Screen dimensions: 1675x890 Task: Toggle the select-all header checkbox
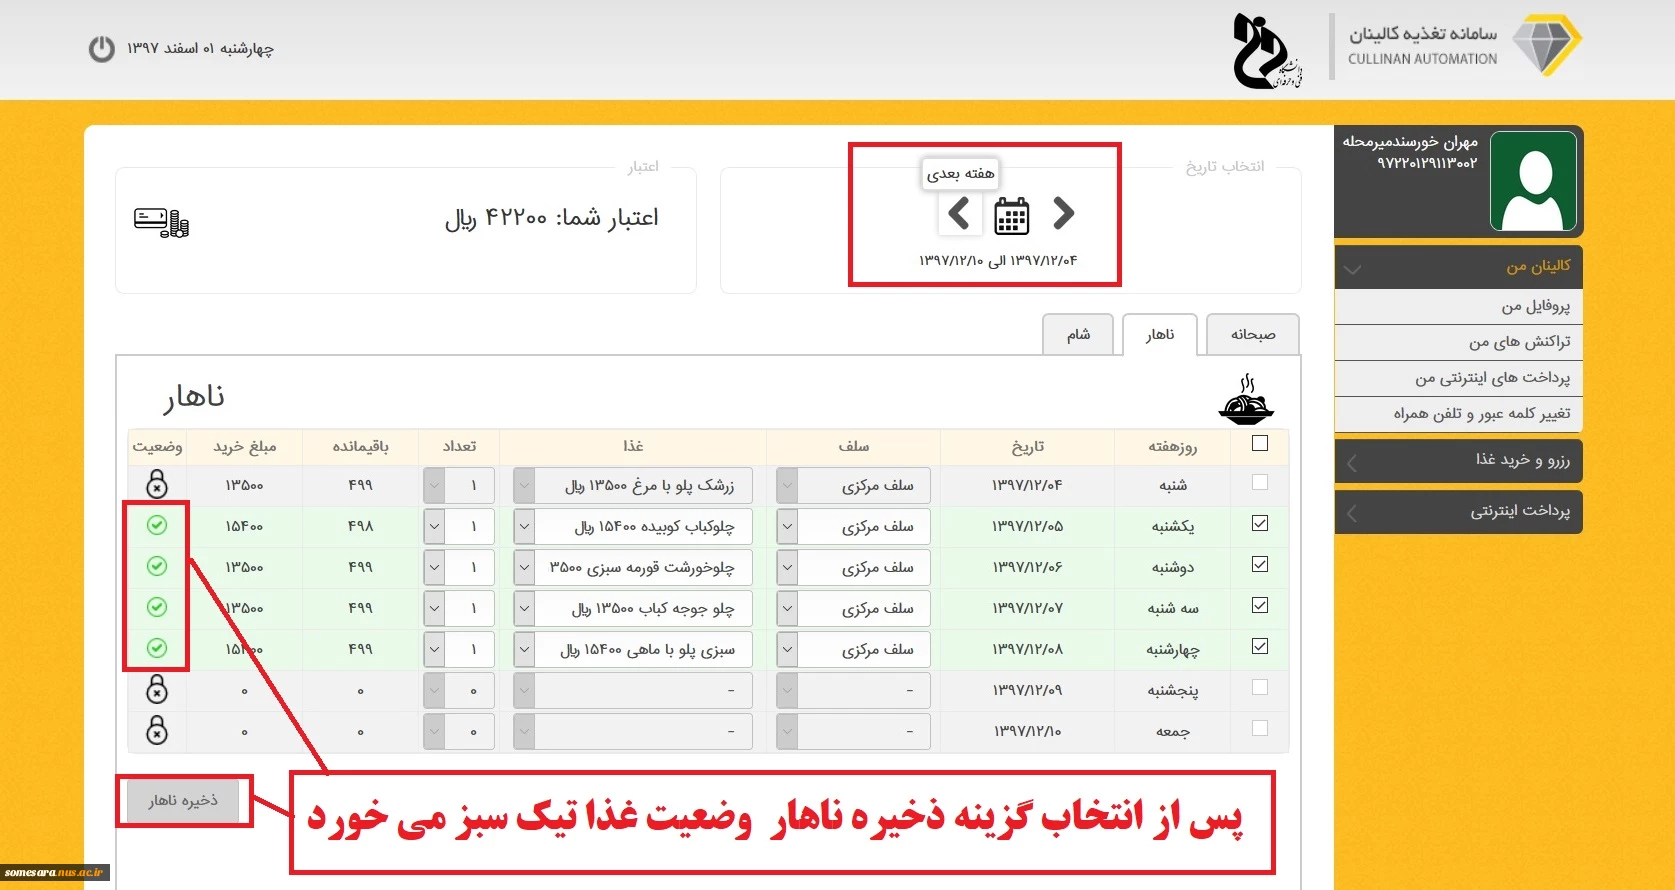coord(1260,443)
